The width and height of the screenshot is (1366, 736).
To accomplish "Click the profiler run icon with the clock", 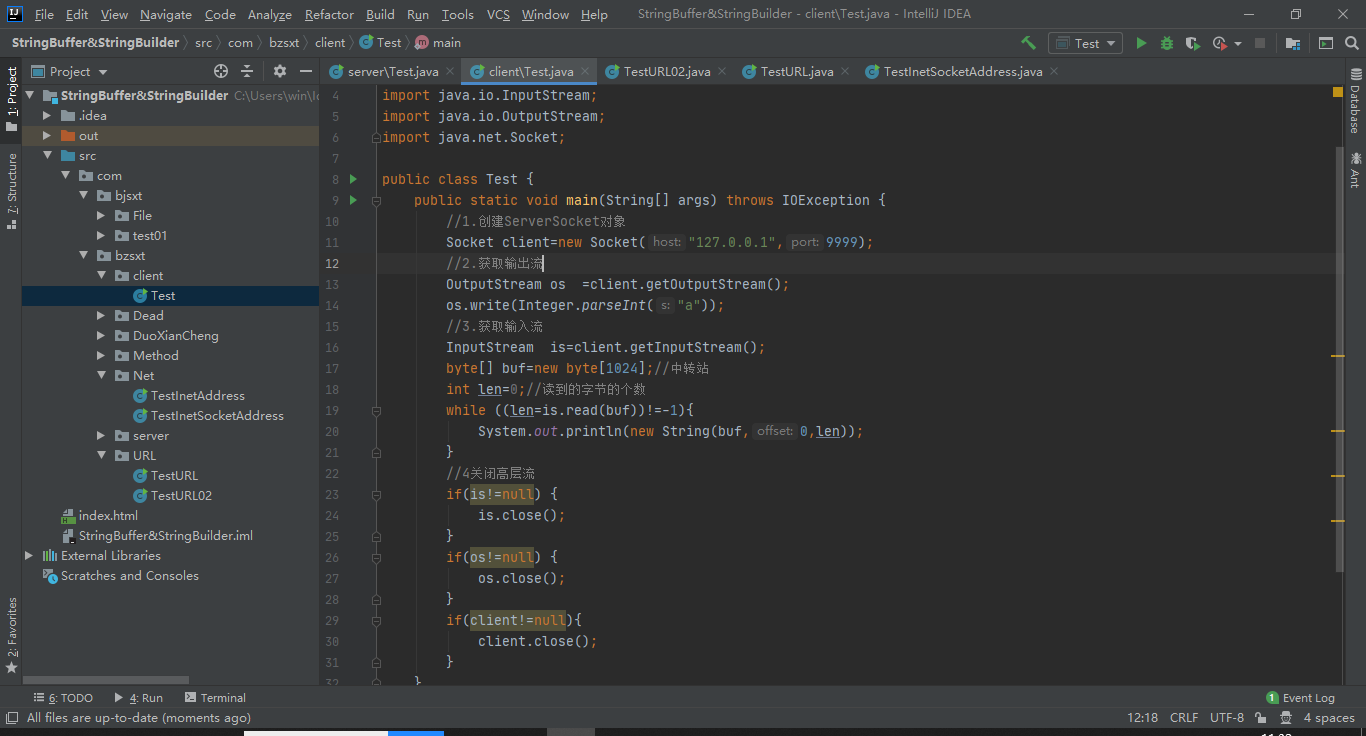I will tap(1219, 43).
